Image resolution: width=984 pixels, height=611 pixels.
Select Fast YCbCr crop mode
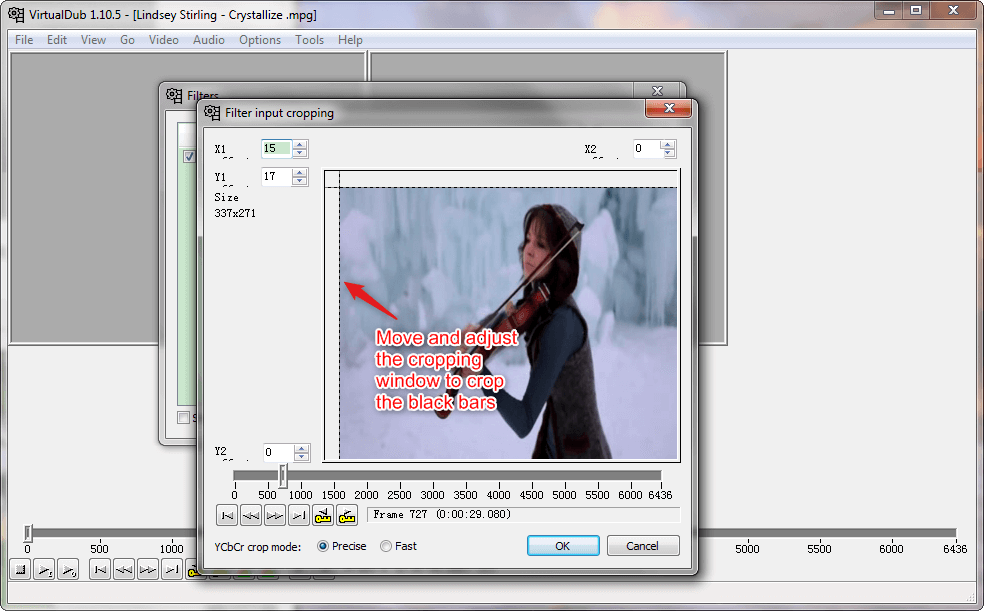click(x=386, y=546)
